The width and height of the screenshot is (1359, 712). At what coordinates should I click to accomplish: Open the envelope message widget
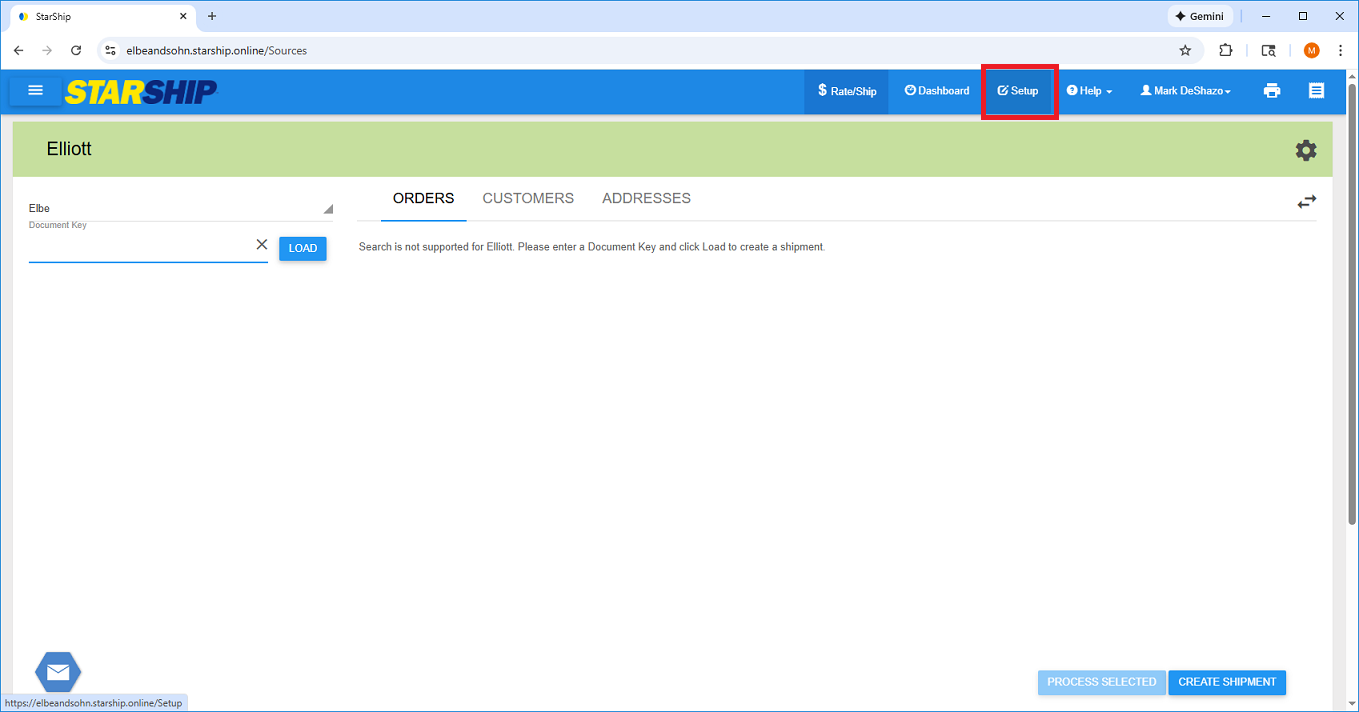point(58,672)
